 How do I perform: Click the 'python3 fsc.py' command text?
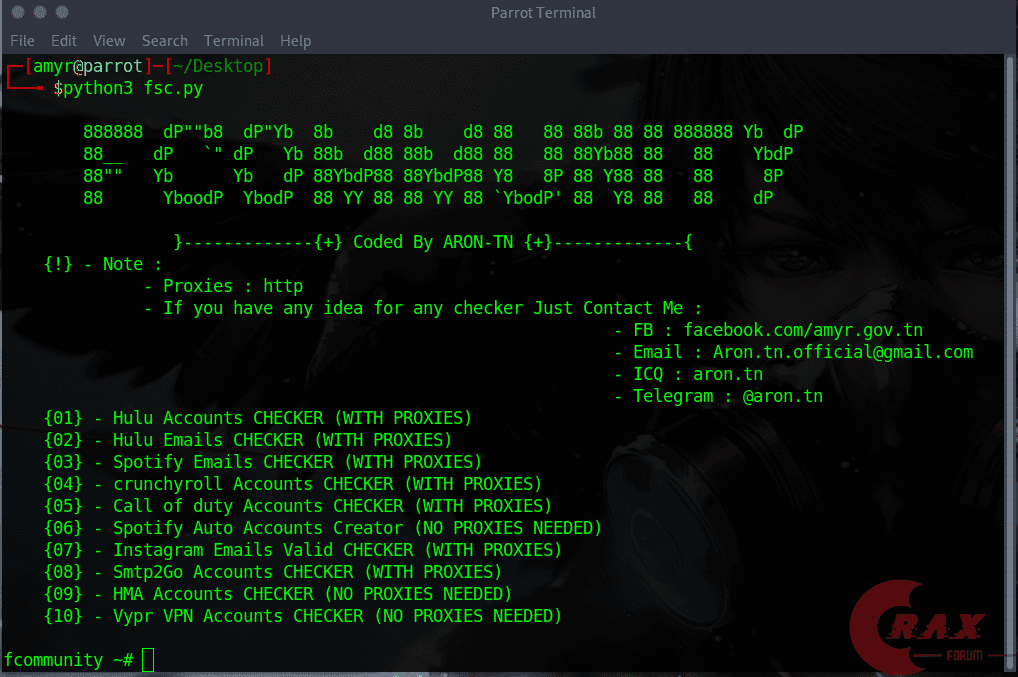point(133,88)
